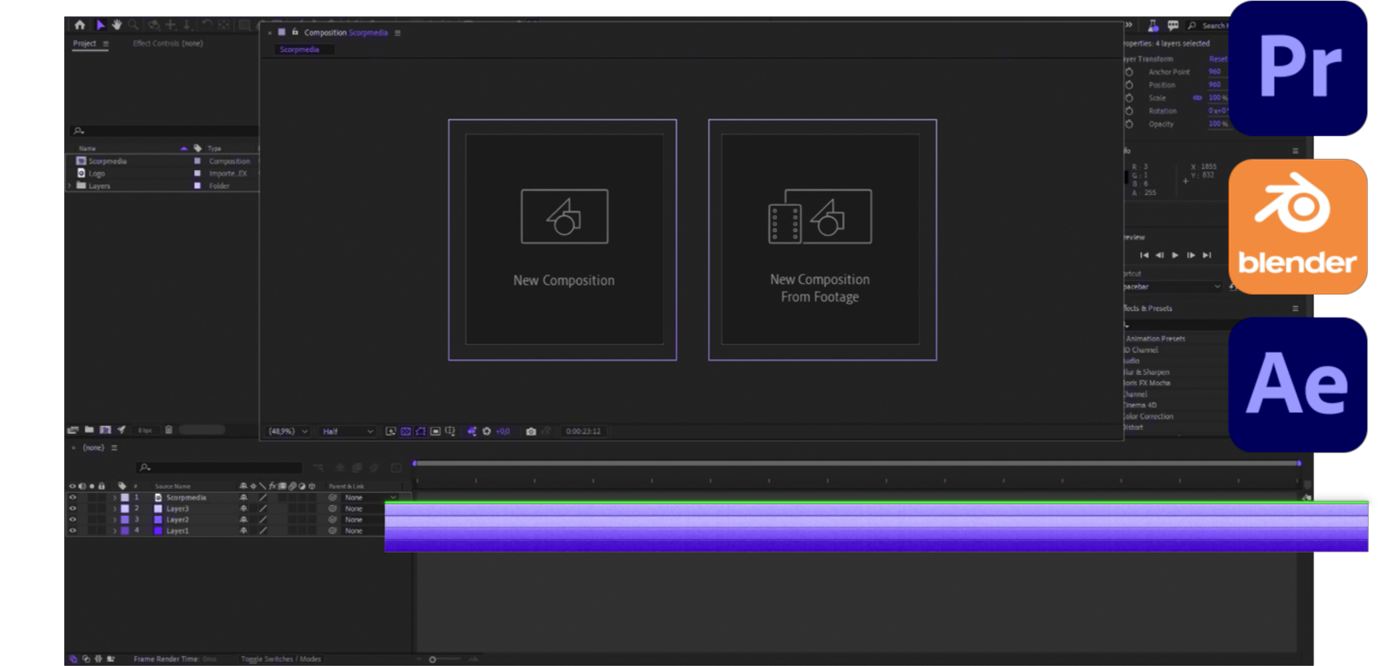This screenshot has height=666, width=1378.
Task: Delete selected item with Project trash icon
Action: [168, 430]
